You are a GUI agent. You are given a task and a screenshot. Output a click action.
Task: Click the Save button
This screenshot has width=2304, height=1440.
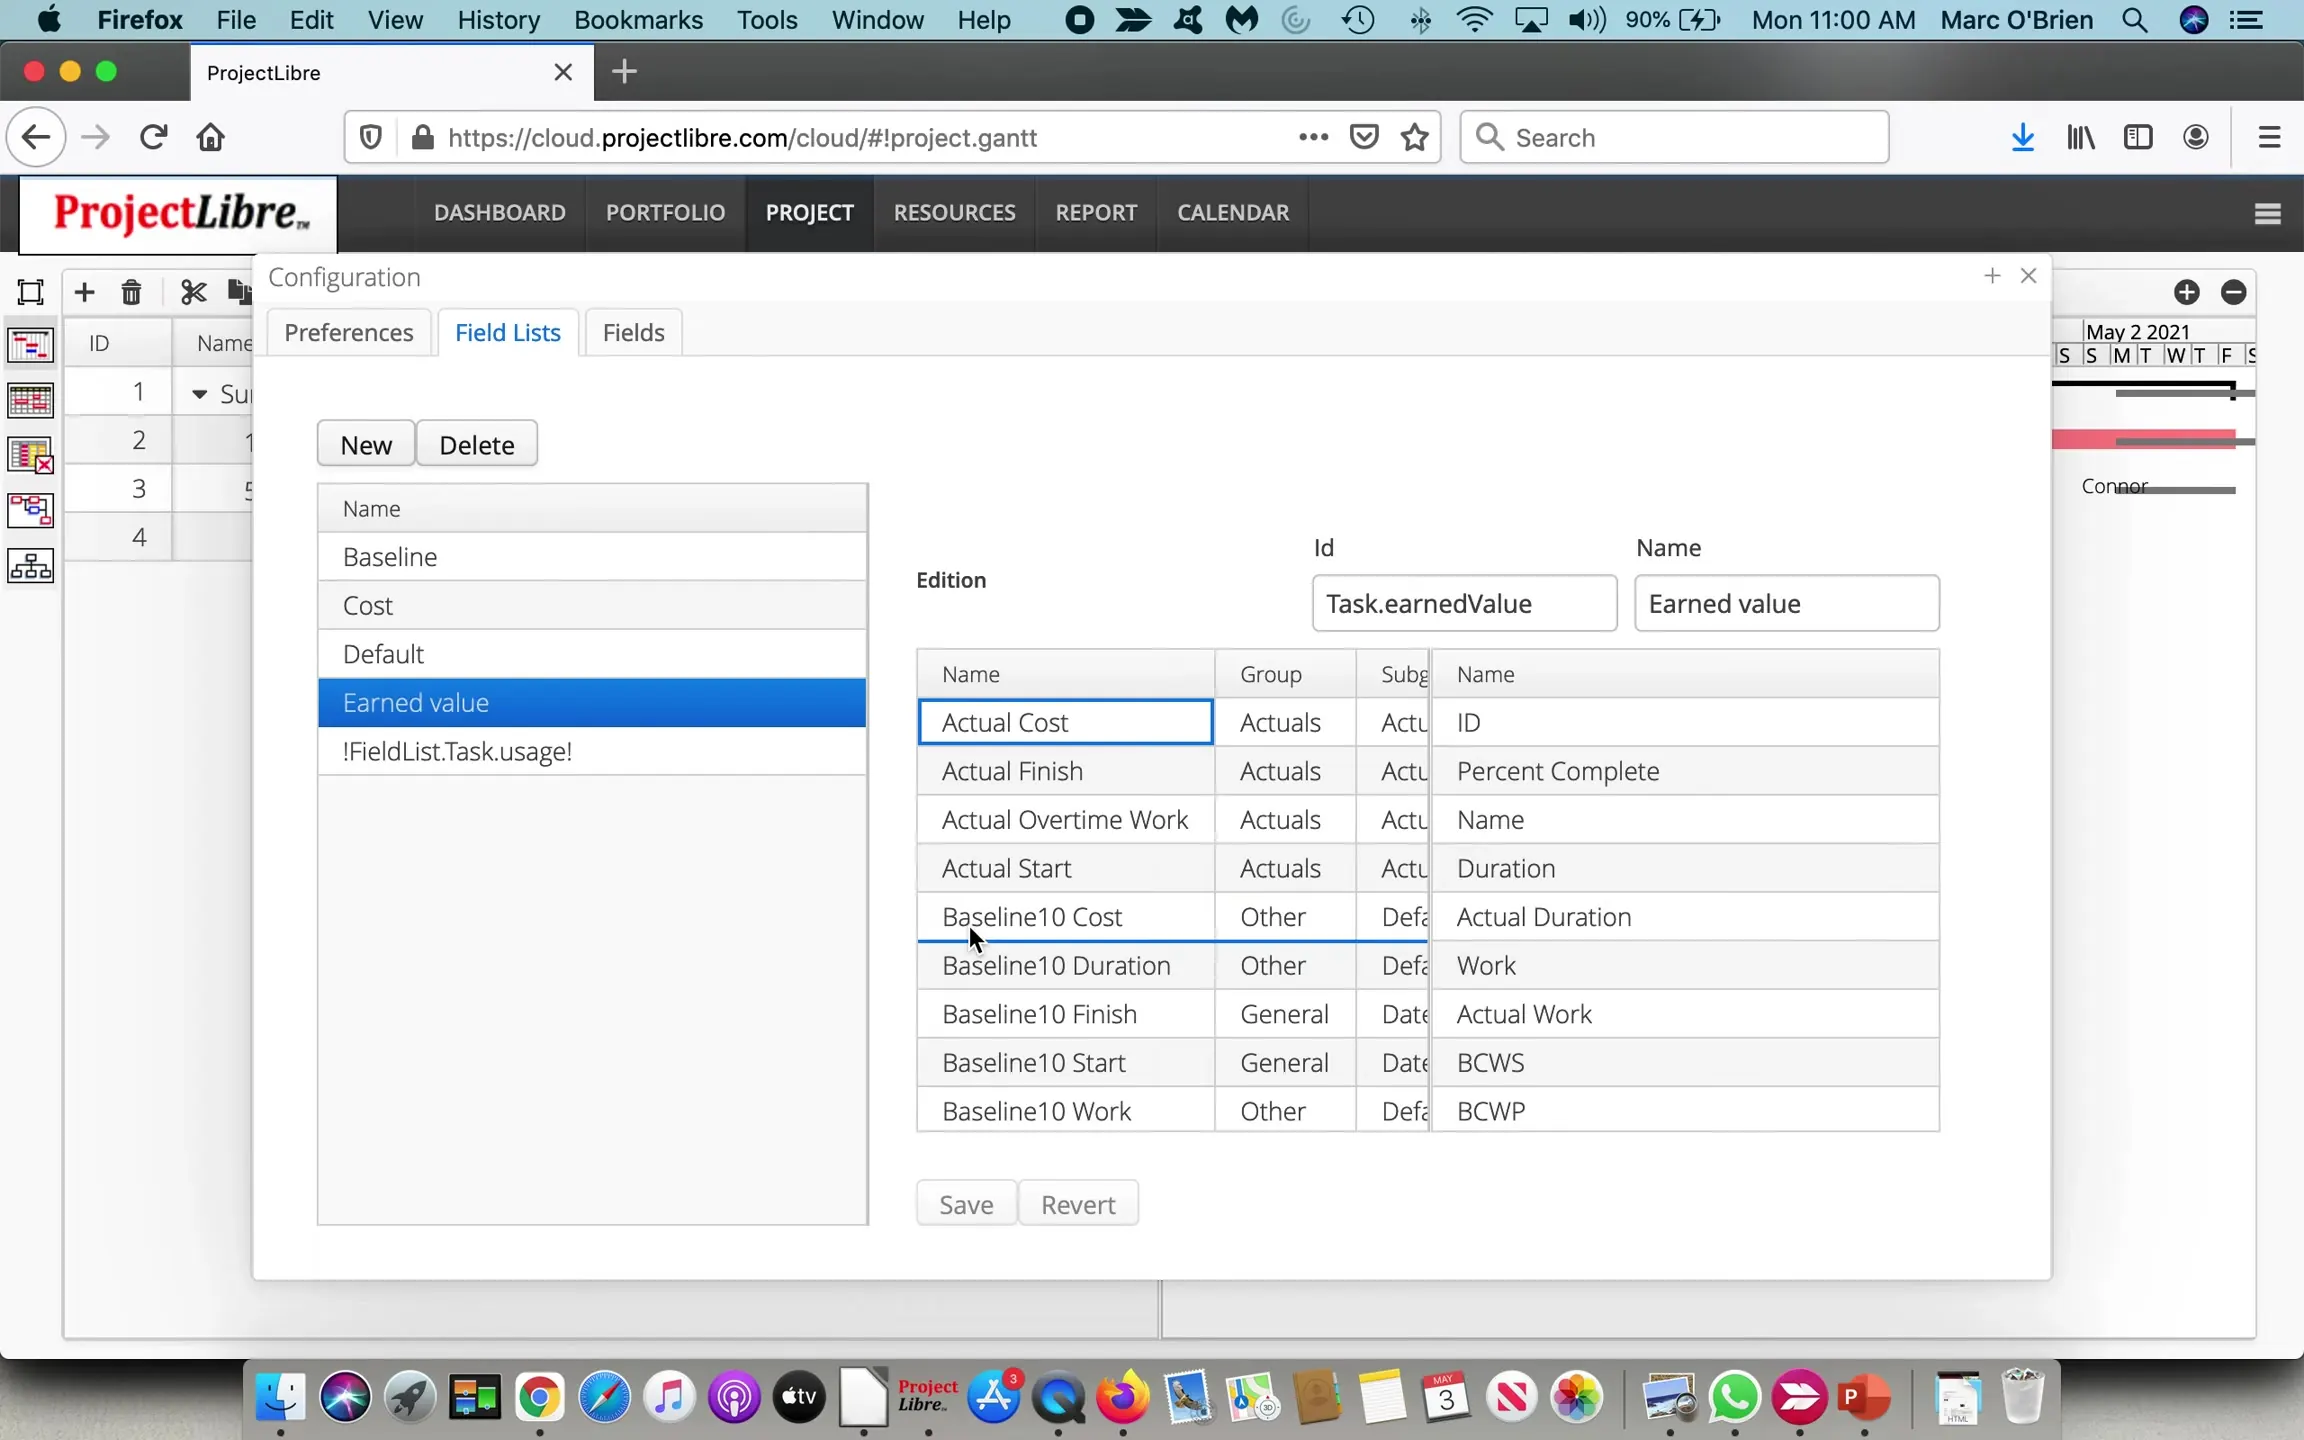[x=966, y=1204]
